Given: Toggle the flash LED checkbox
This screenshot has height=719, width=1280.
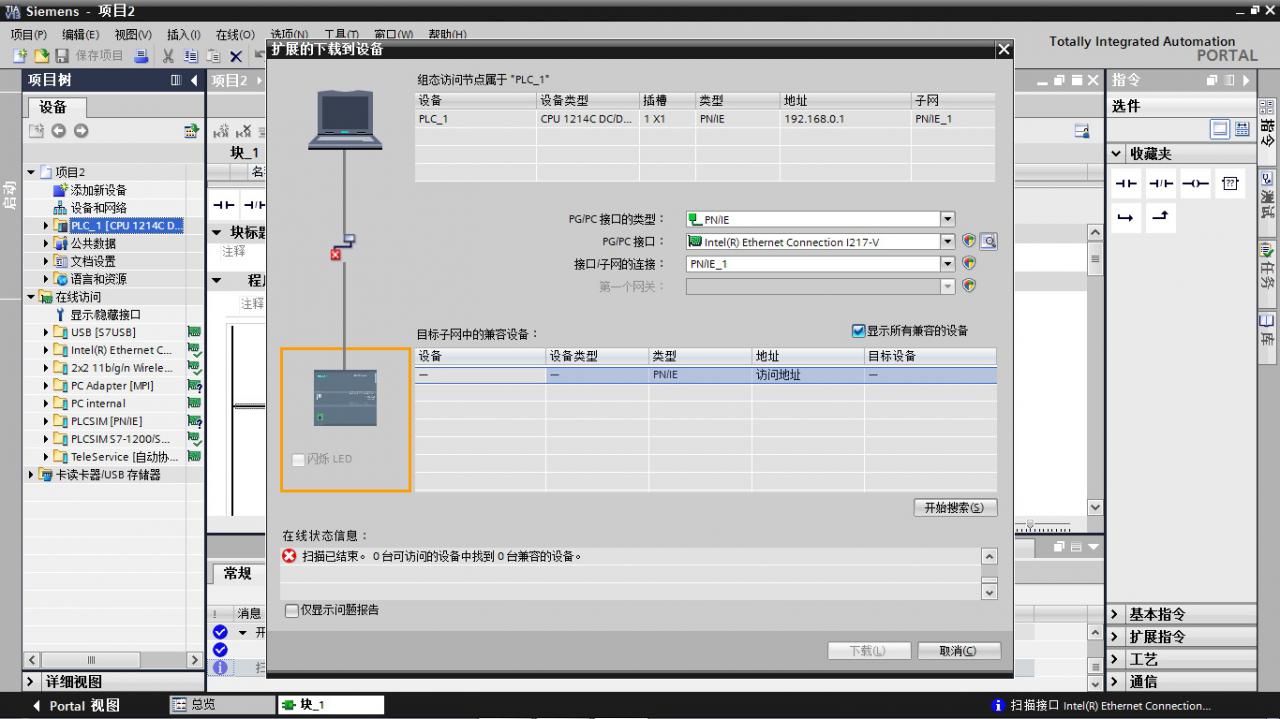Looking at the screenshot, I should (298, 459).
